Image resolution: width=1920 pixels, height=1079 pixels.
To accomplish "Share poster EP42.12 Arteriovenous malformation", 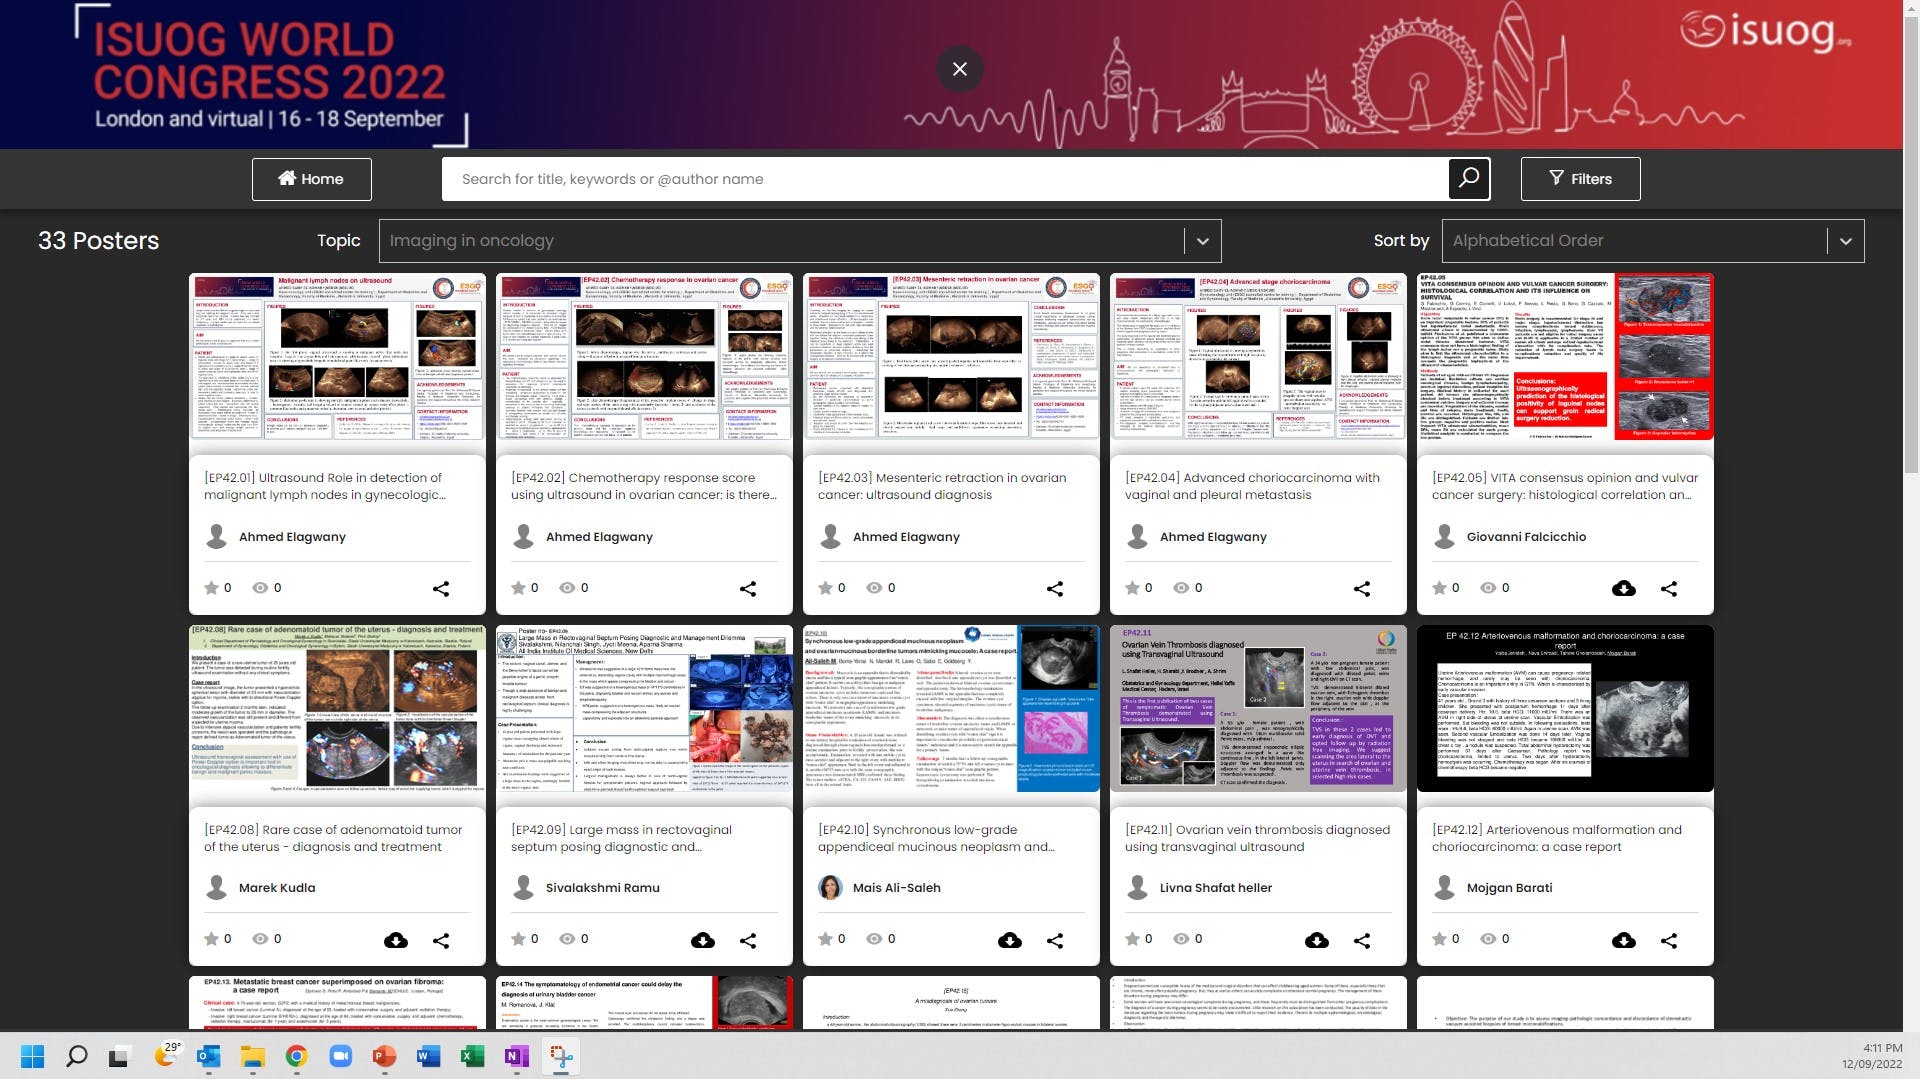I will click(x=1669, y=940).
